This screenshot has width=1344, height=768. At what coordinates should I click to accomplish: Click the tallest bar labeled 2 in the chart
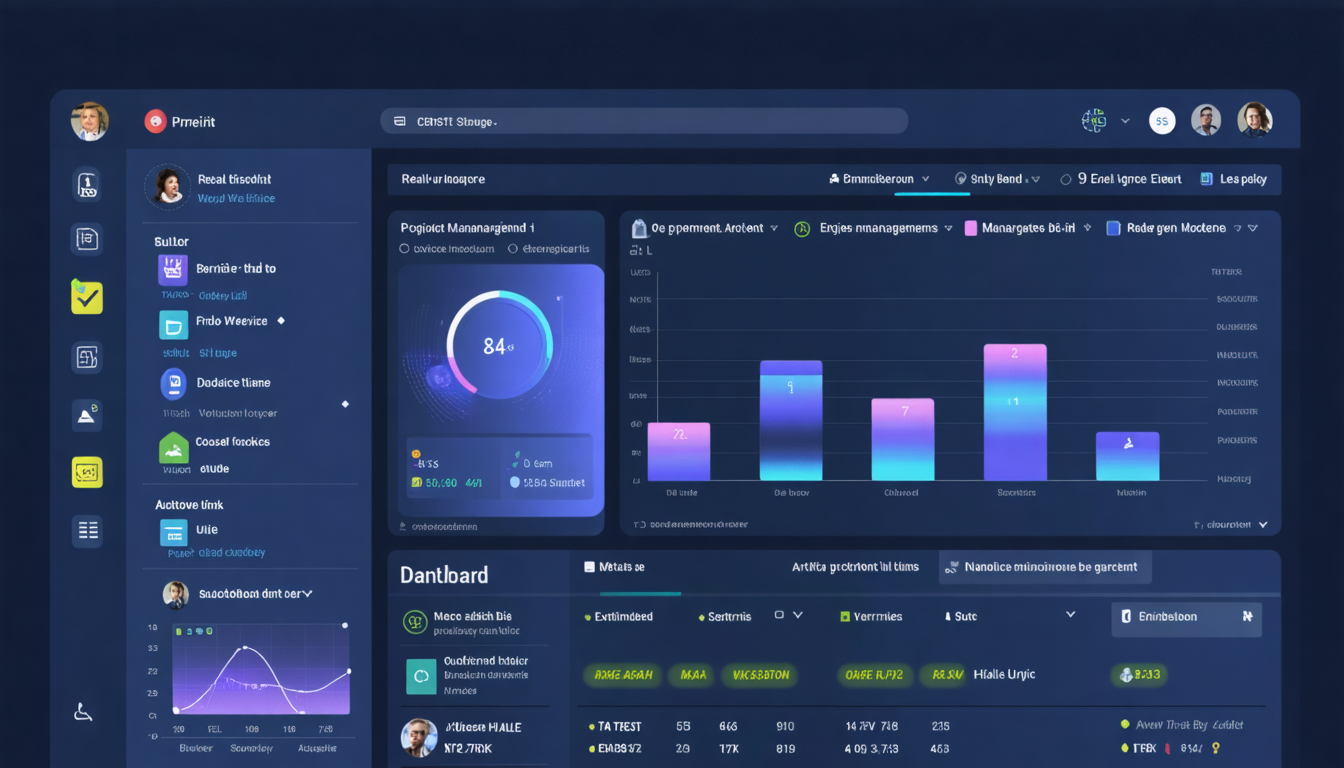pyautogui.click(x=1015, y=413)
